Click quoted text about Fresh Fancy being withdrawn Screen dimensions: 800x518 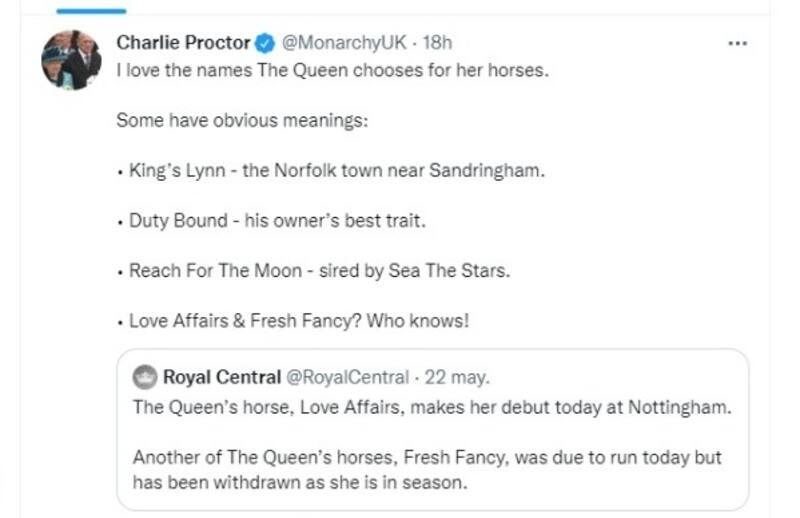coord(427,457)
